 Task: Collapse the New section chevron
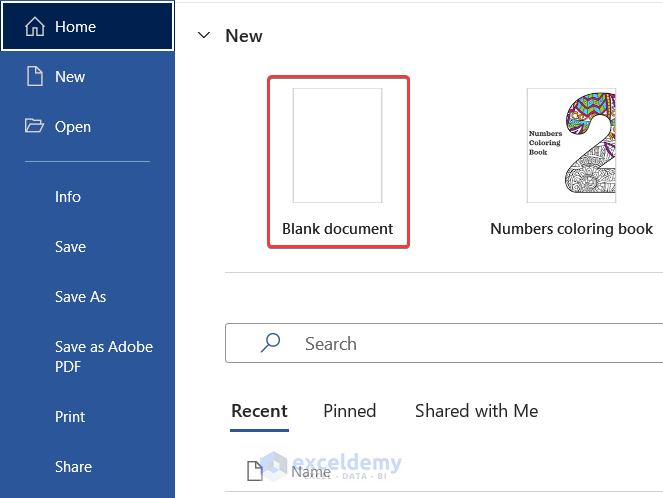point(204,35)
